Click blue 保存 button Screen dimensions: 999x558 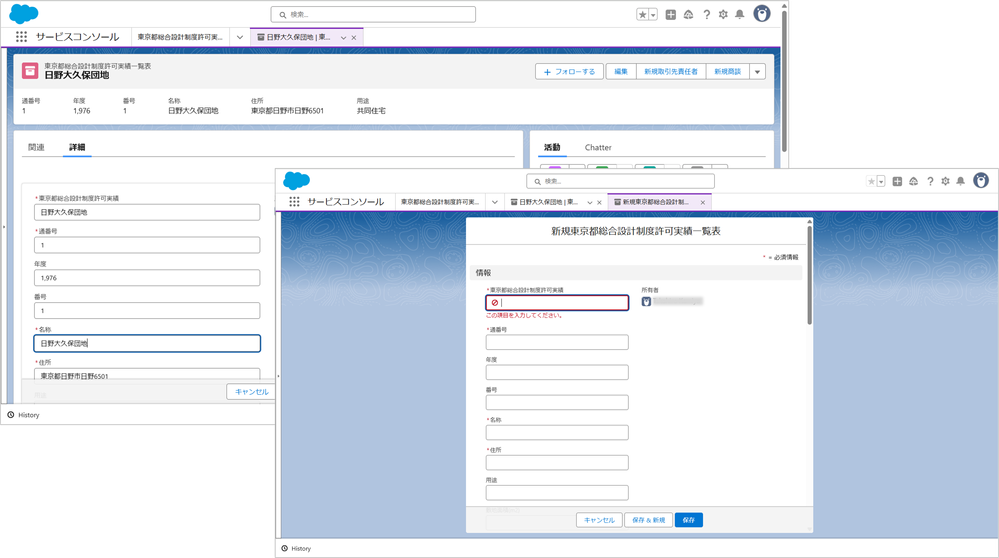point(689,520)
